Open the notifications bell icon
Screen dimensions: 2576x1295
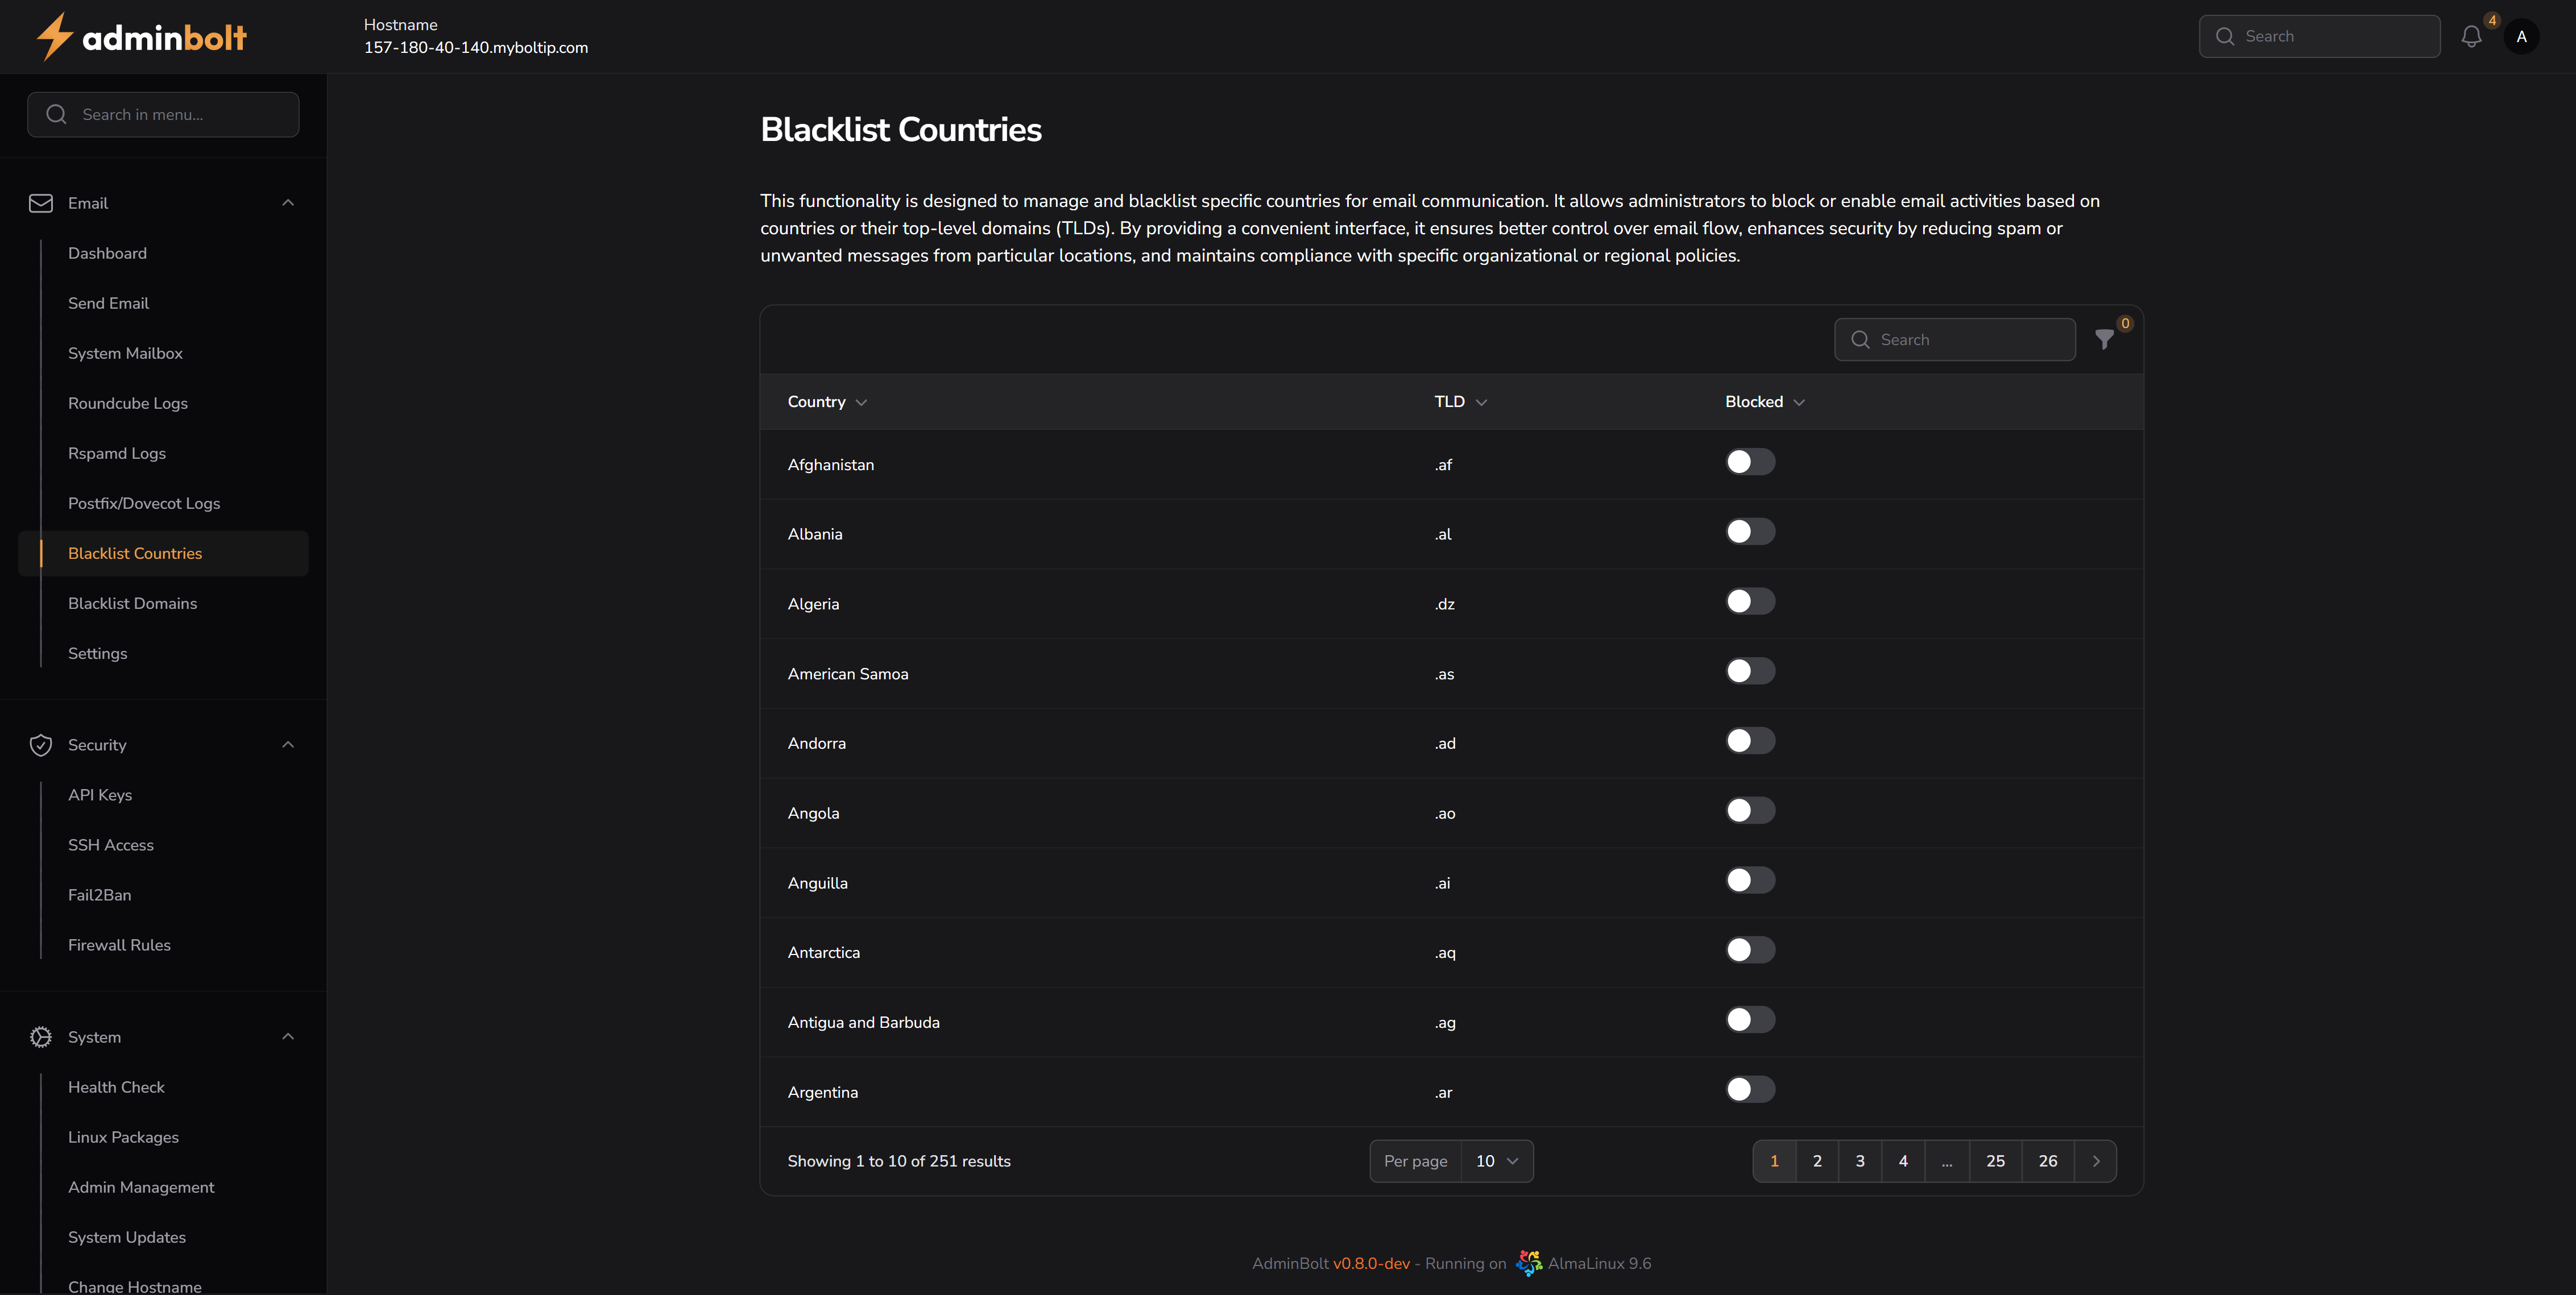2471,36
